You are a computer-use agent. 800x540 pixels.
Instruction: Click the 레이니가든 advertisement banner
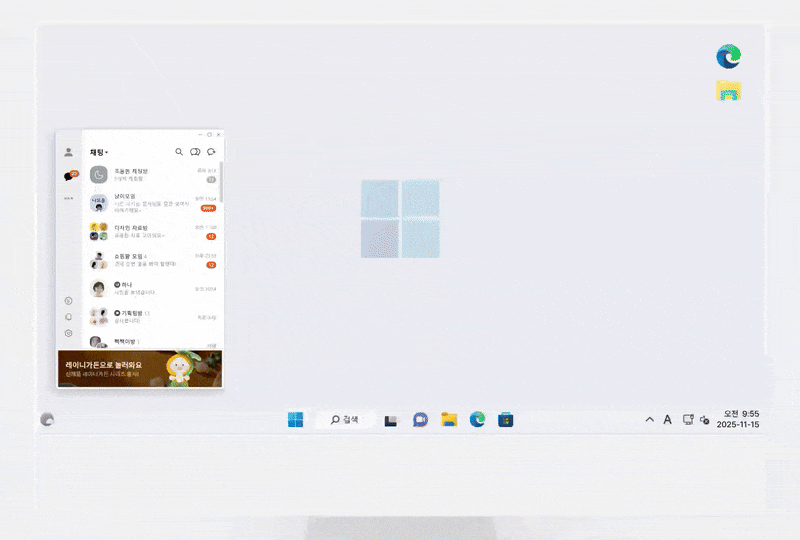[x=139, y=369]
